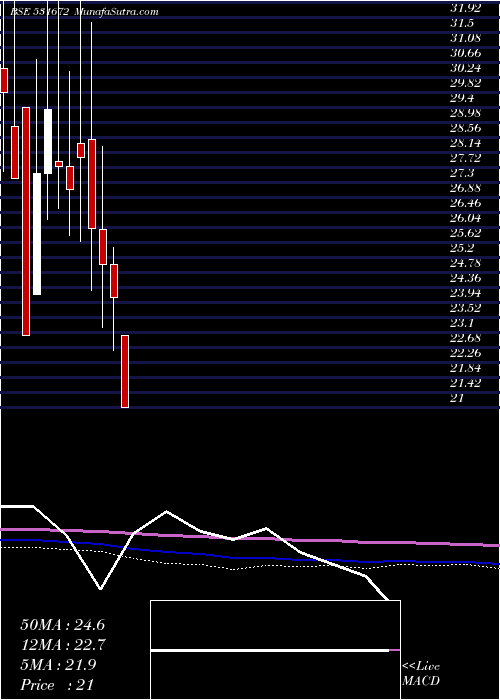Viewport: 500px width, 700px height.
Task: Click the 12MA : 22.7 readout
Action: click(x=62, y=645)
